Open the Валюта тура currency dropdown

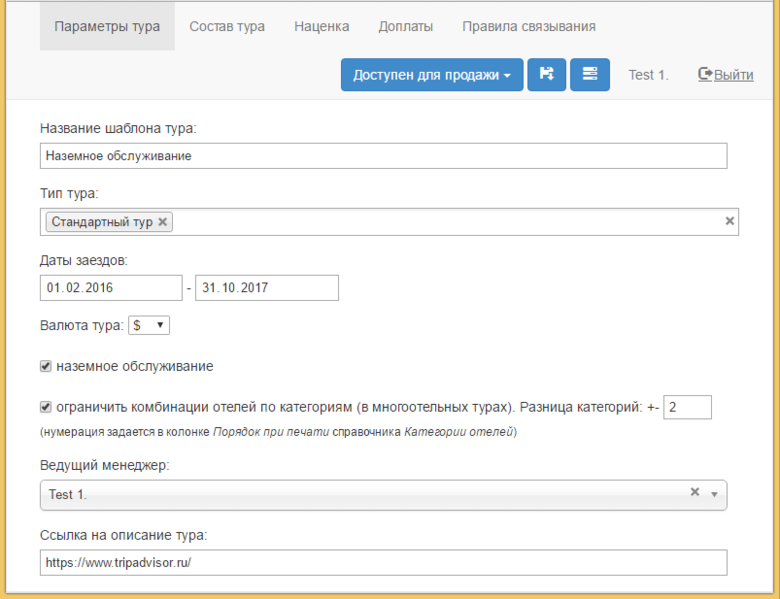[150, 325]
